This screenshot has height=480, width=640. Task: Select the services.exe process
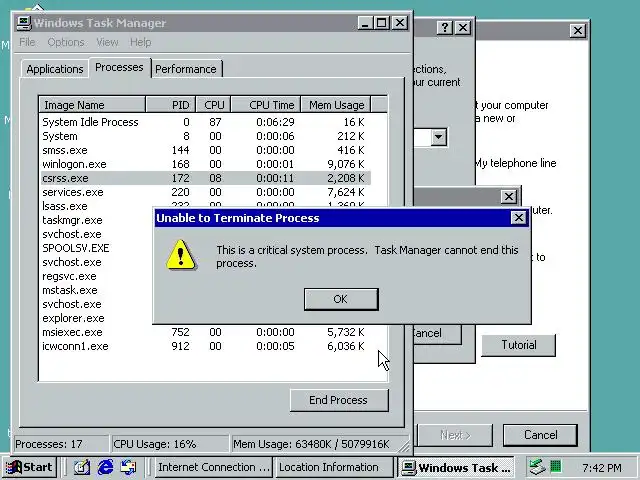pyautogui.click(x=206, y=192)
